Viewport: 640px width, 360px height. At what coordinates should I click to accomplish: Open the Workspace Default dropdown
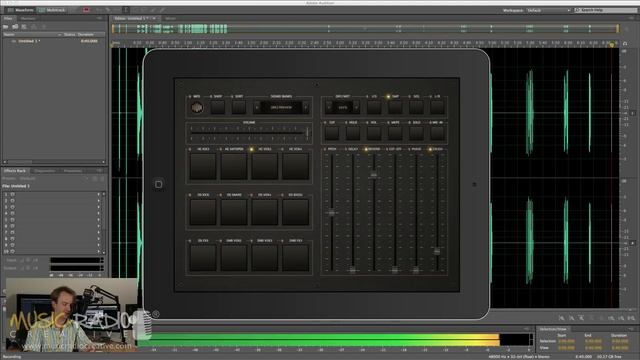coord(549,10)
